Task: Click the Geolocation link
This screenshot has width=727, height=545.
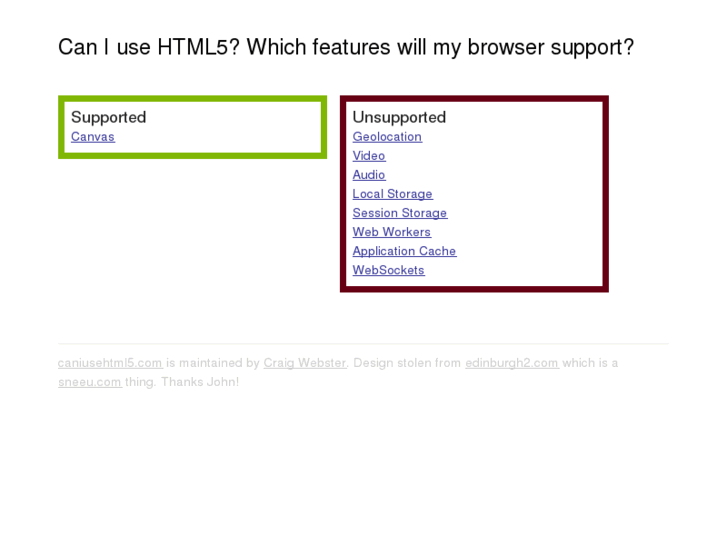Action: (x=387, y=137)
